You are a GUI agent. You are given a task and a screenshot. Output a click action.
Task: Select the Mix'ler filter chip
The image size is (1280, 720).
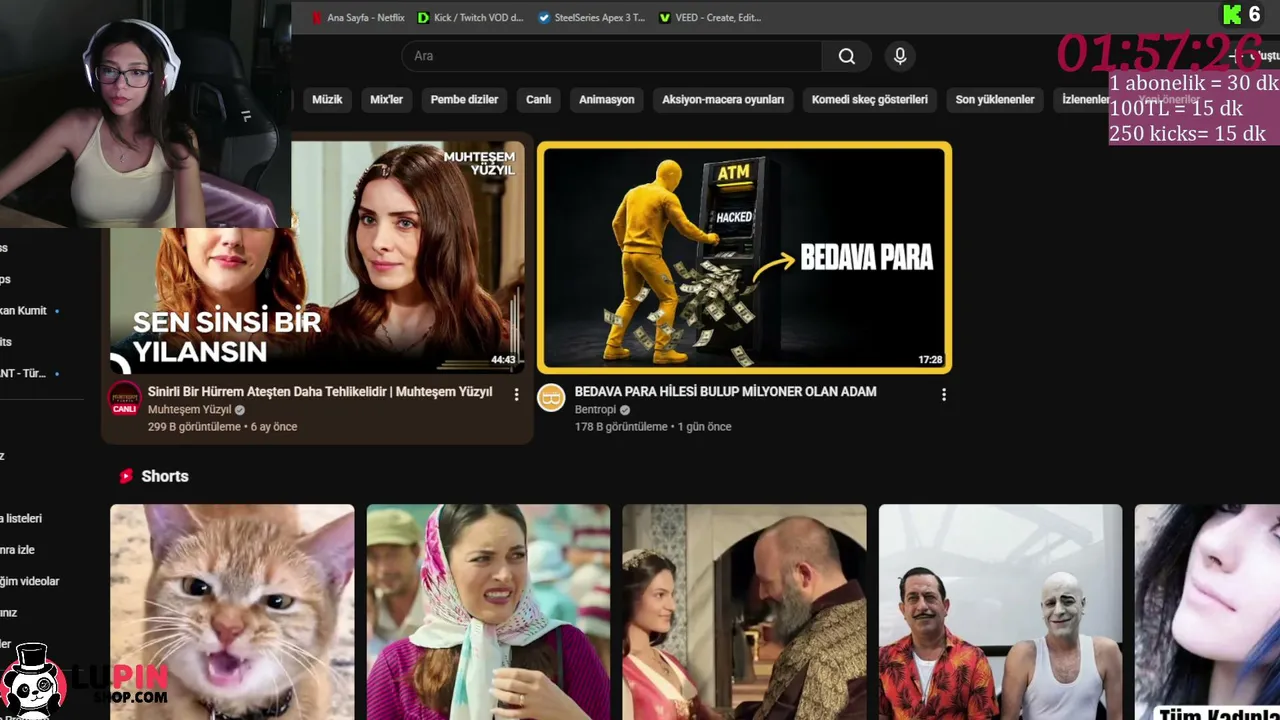[x=386, y=100]
